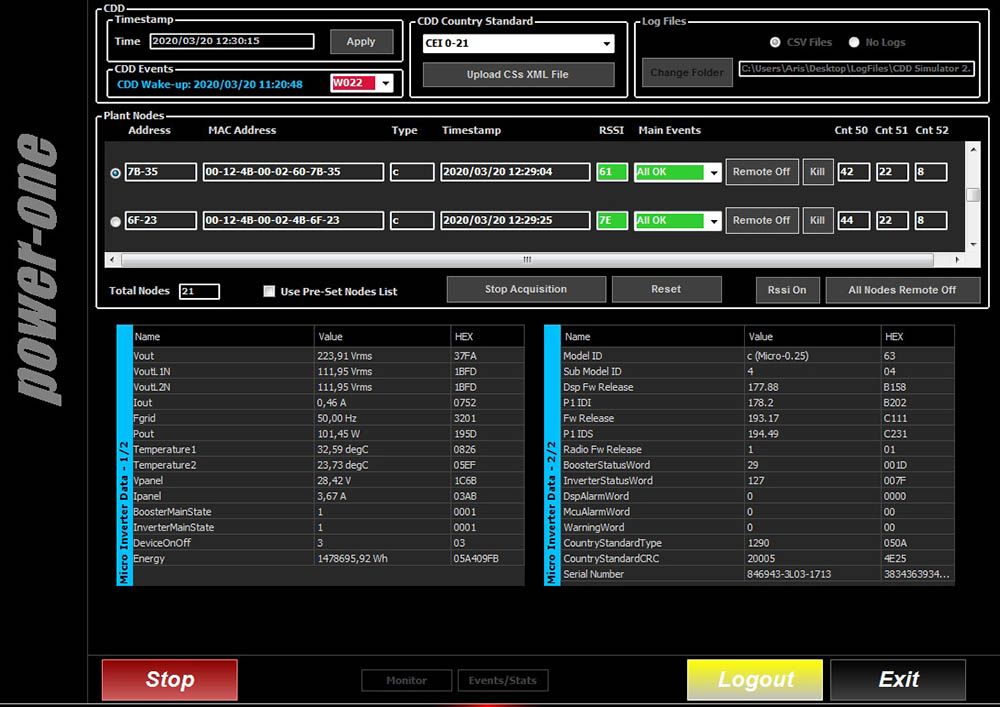Click the Fgrid value 50,00 Hz
Image resolution: width=1000 pixels, height=707 pixels.
click(x=337, y=418)
